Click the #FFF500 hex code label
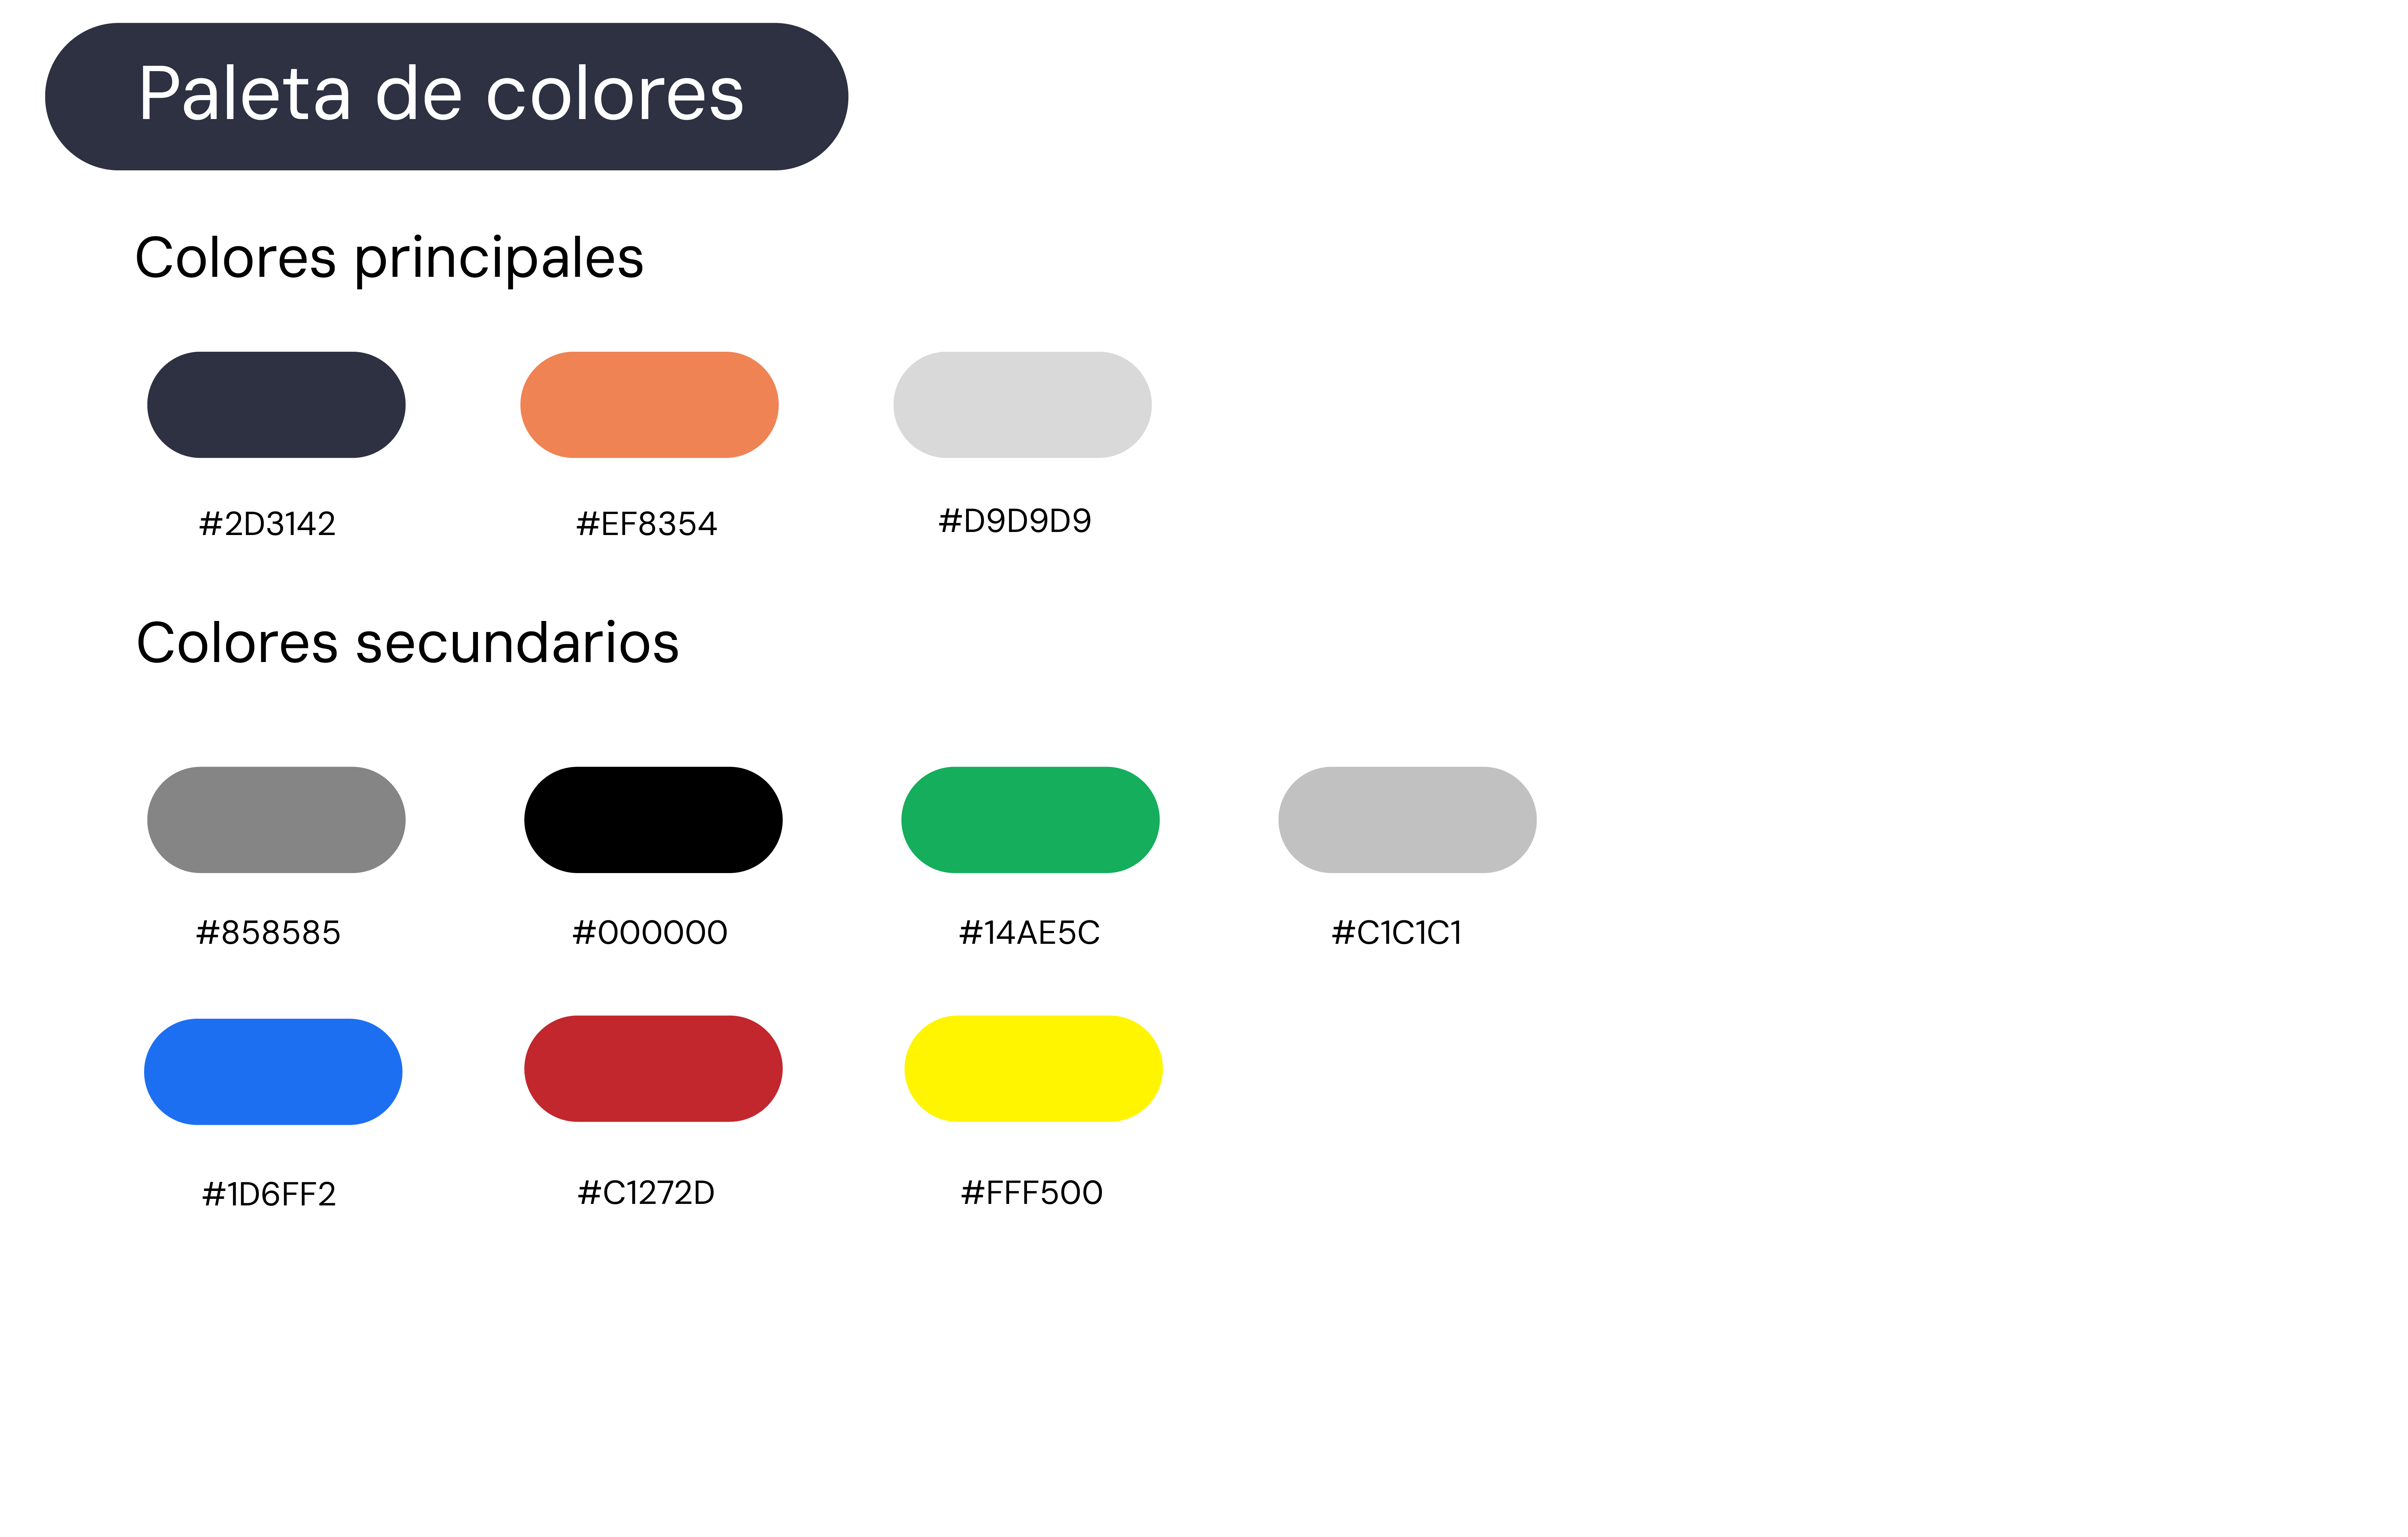Screen dimensions: 2408x1537 point(1031,1193)
